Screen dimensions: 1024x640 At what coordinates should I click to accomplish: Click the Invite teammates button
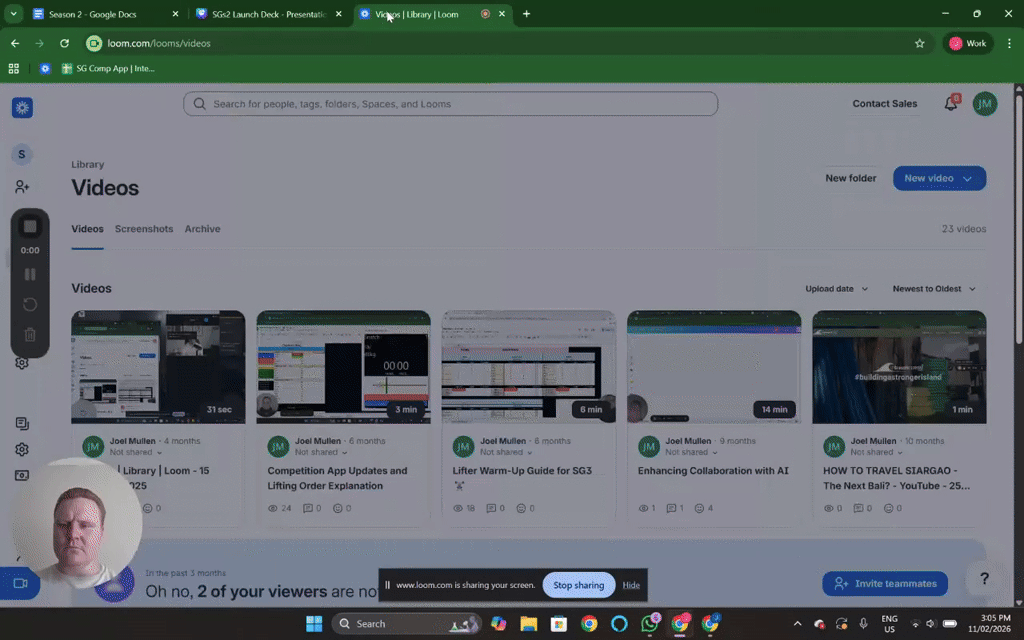pyautogui.click(x=885, y=583)
